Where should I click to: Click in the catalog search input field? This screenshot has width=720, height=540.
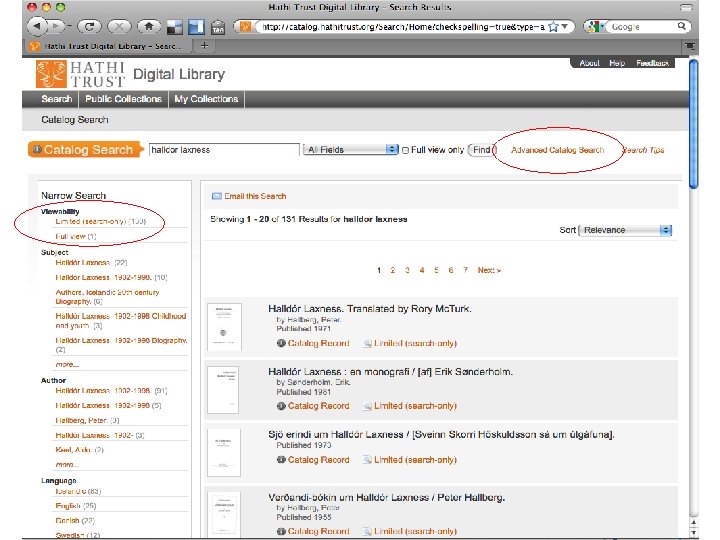click(225, 150)
